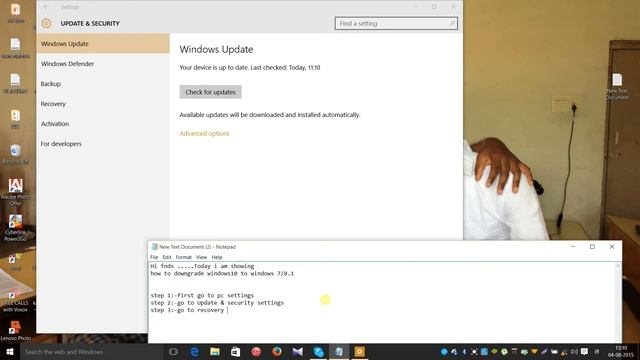The height and width of the screenshot is (360, 640).
Task: Open the Notepad Help menu
Action: [x=217, y=257]
